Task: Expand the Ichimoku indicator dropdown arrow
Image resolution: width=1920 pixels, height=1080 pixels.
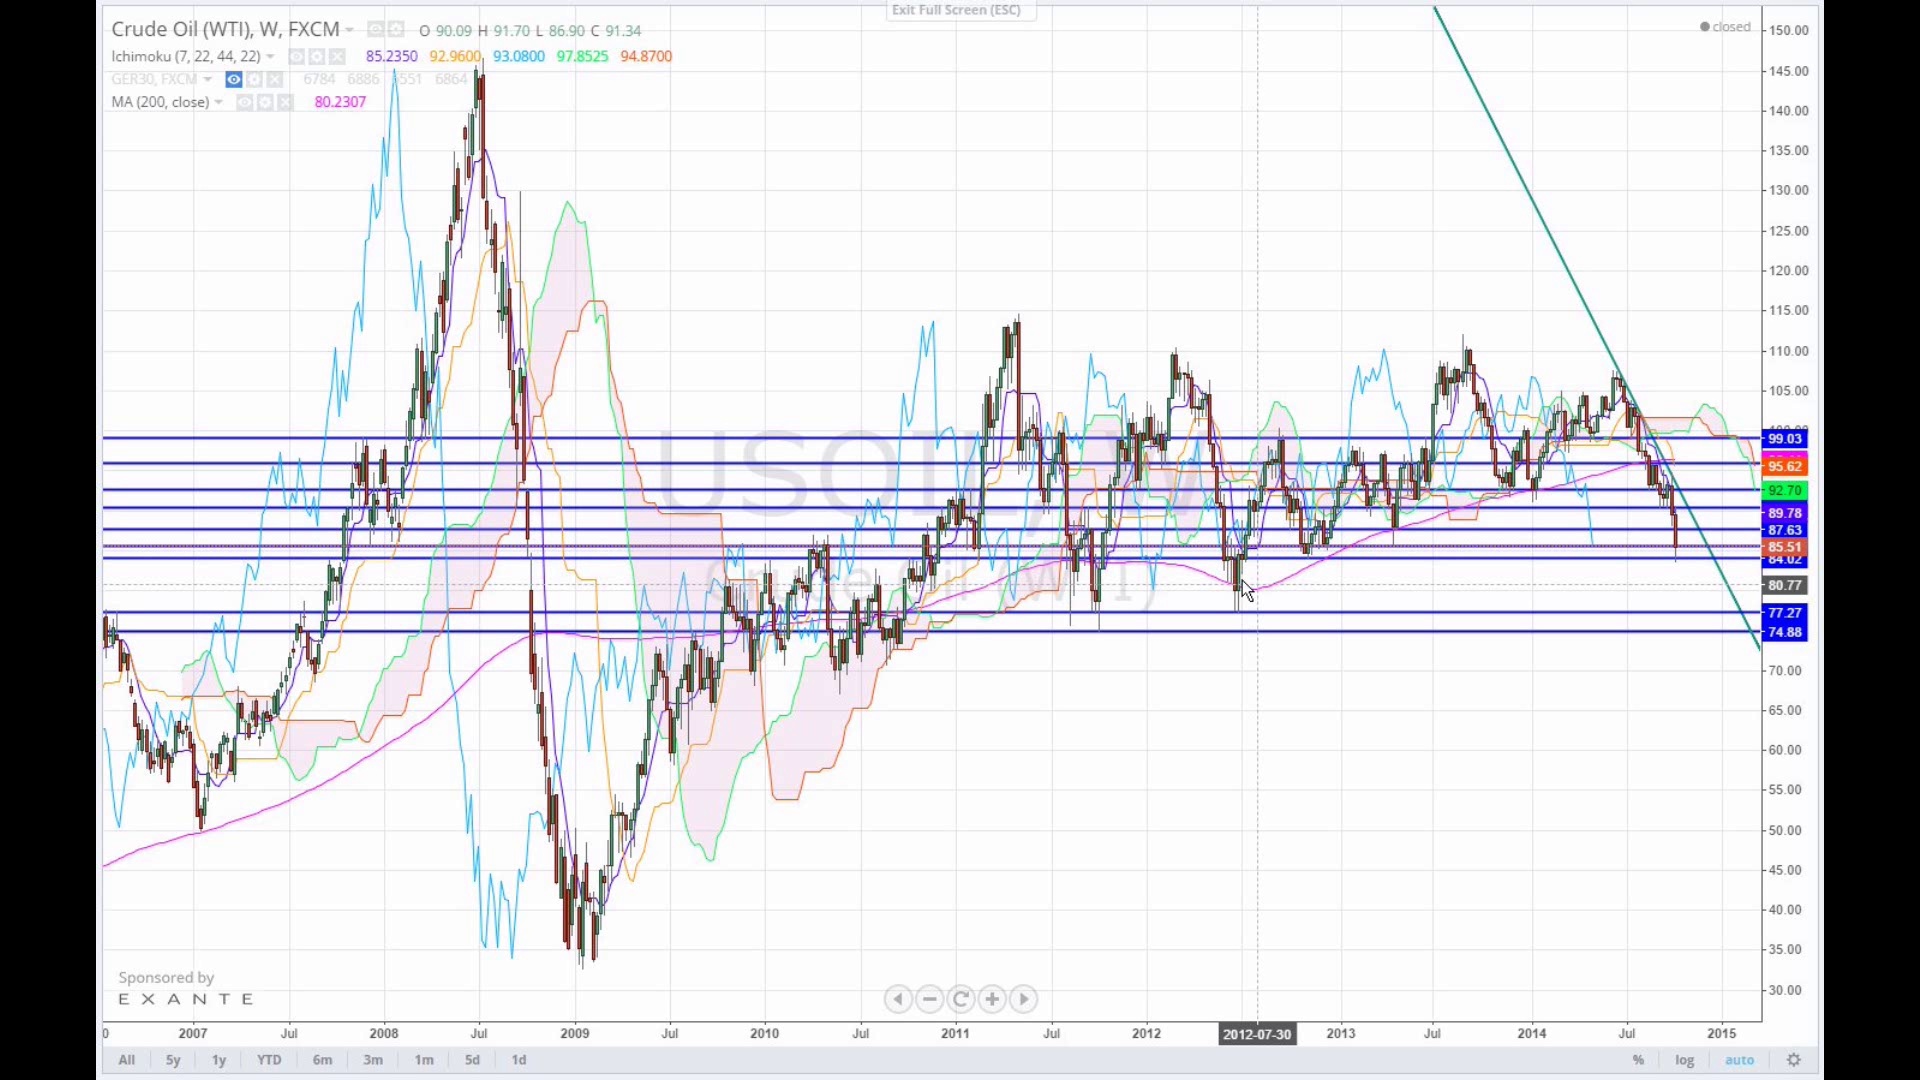Action: coord(270,57)
